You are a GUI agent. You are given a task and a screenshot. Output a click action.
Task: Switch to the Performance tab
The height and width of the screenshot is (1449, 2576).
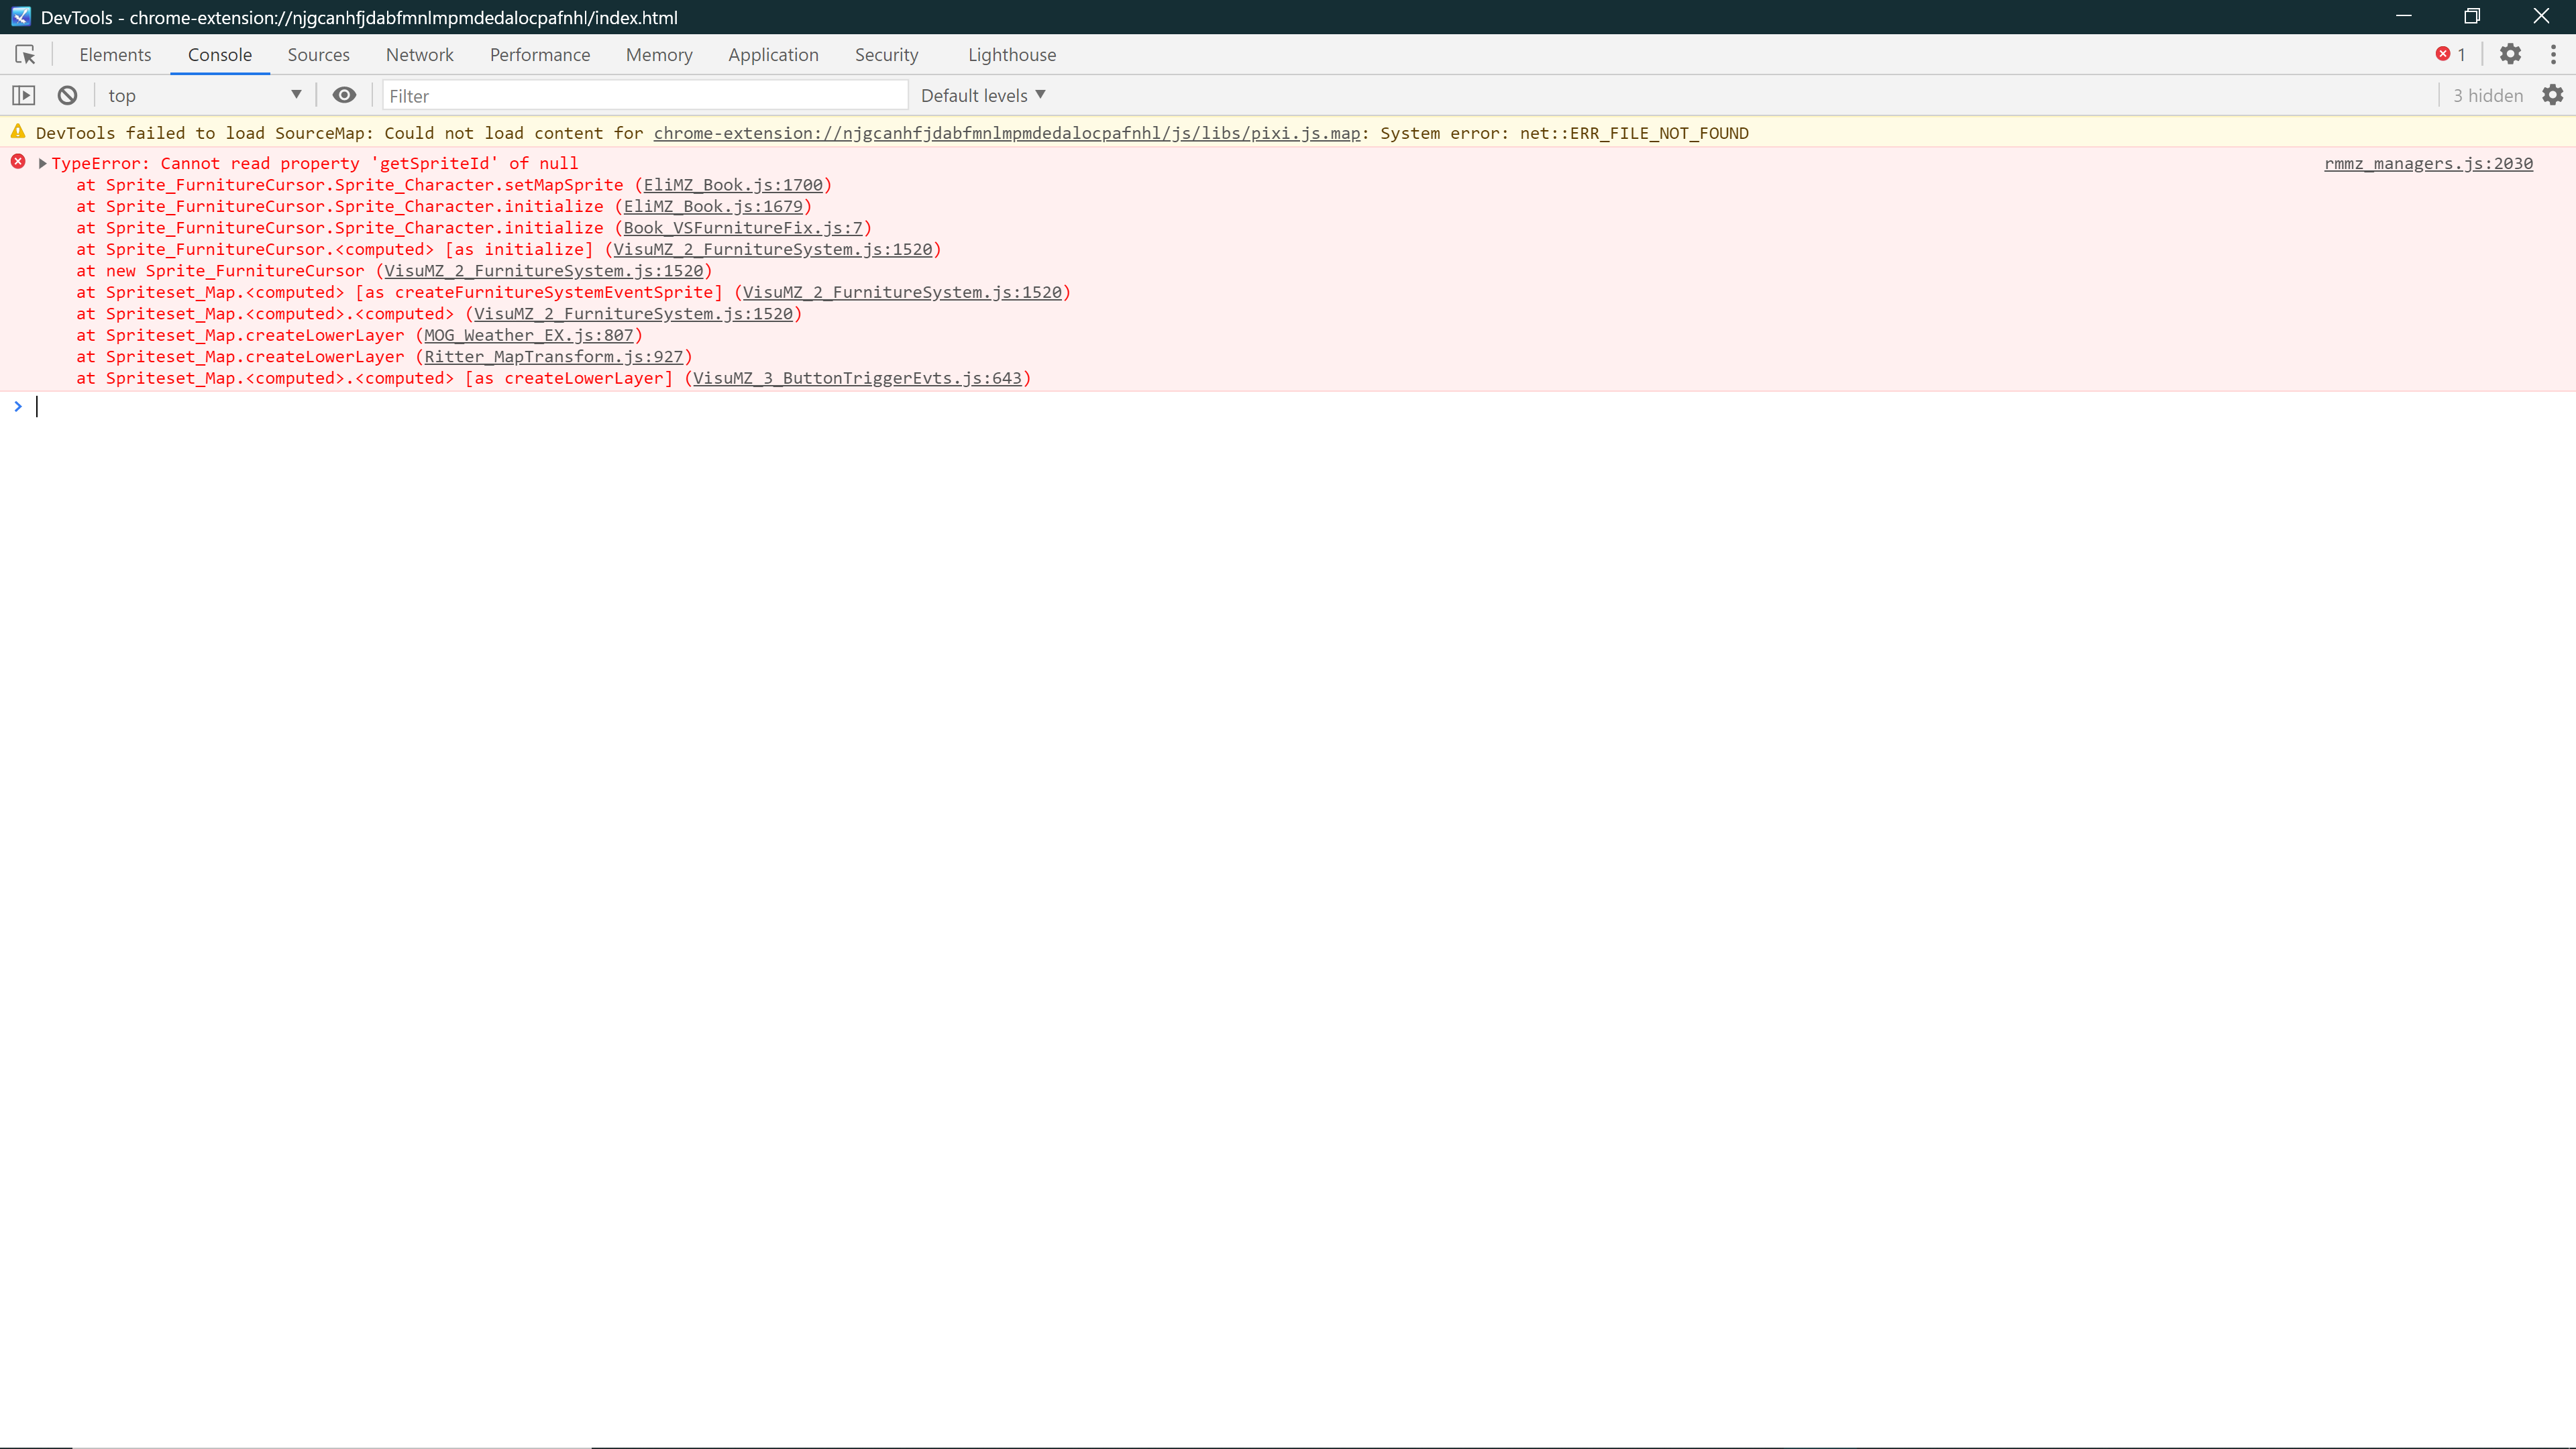pos(540,55)
